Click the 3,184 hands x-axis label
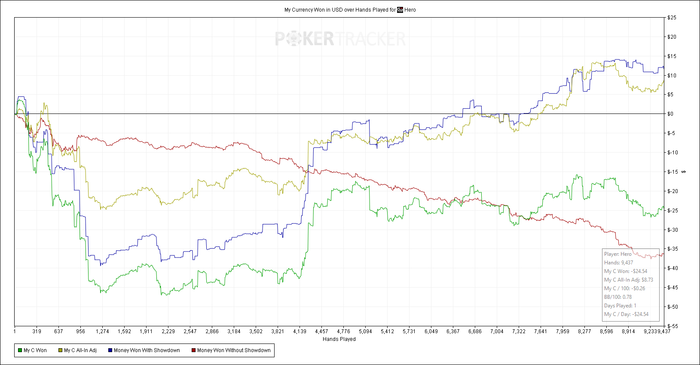Viewport: 700px width, 365px height. coord(233,332)
